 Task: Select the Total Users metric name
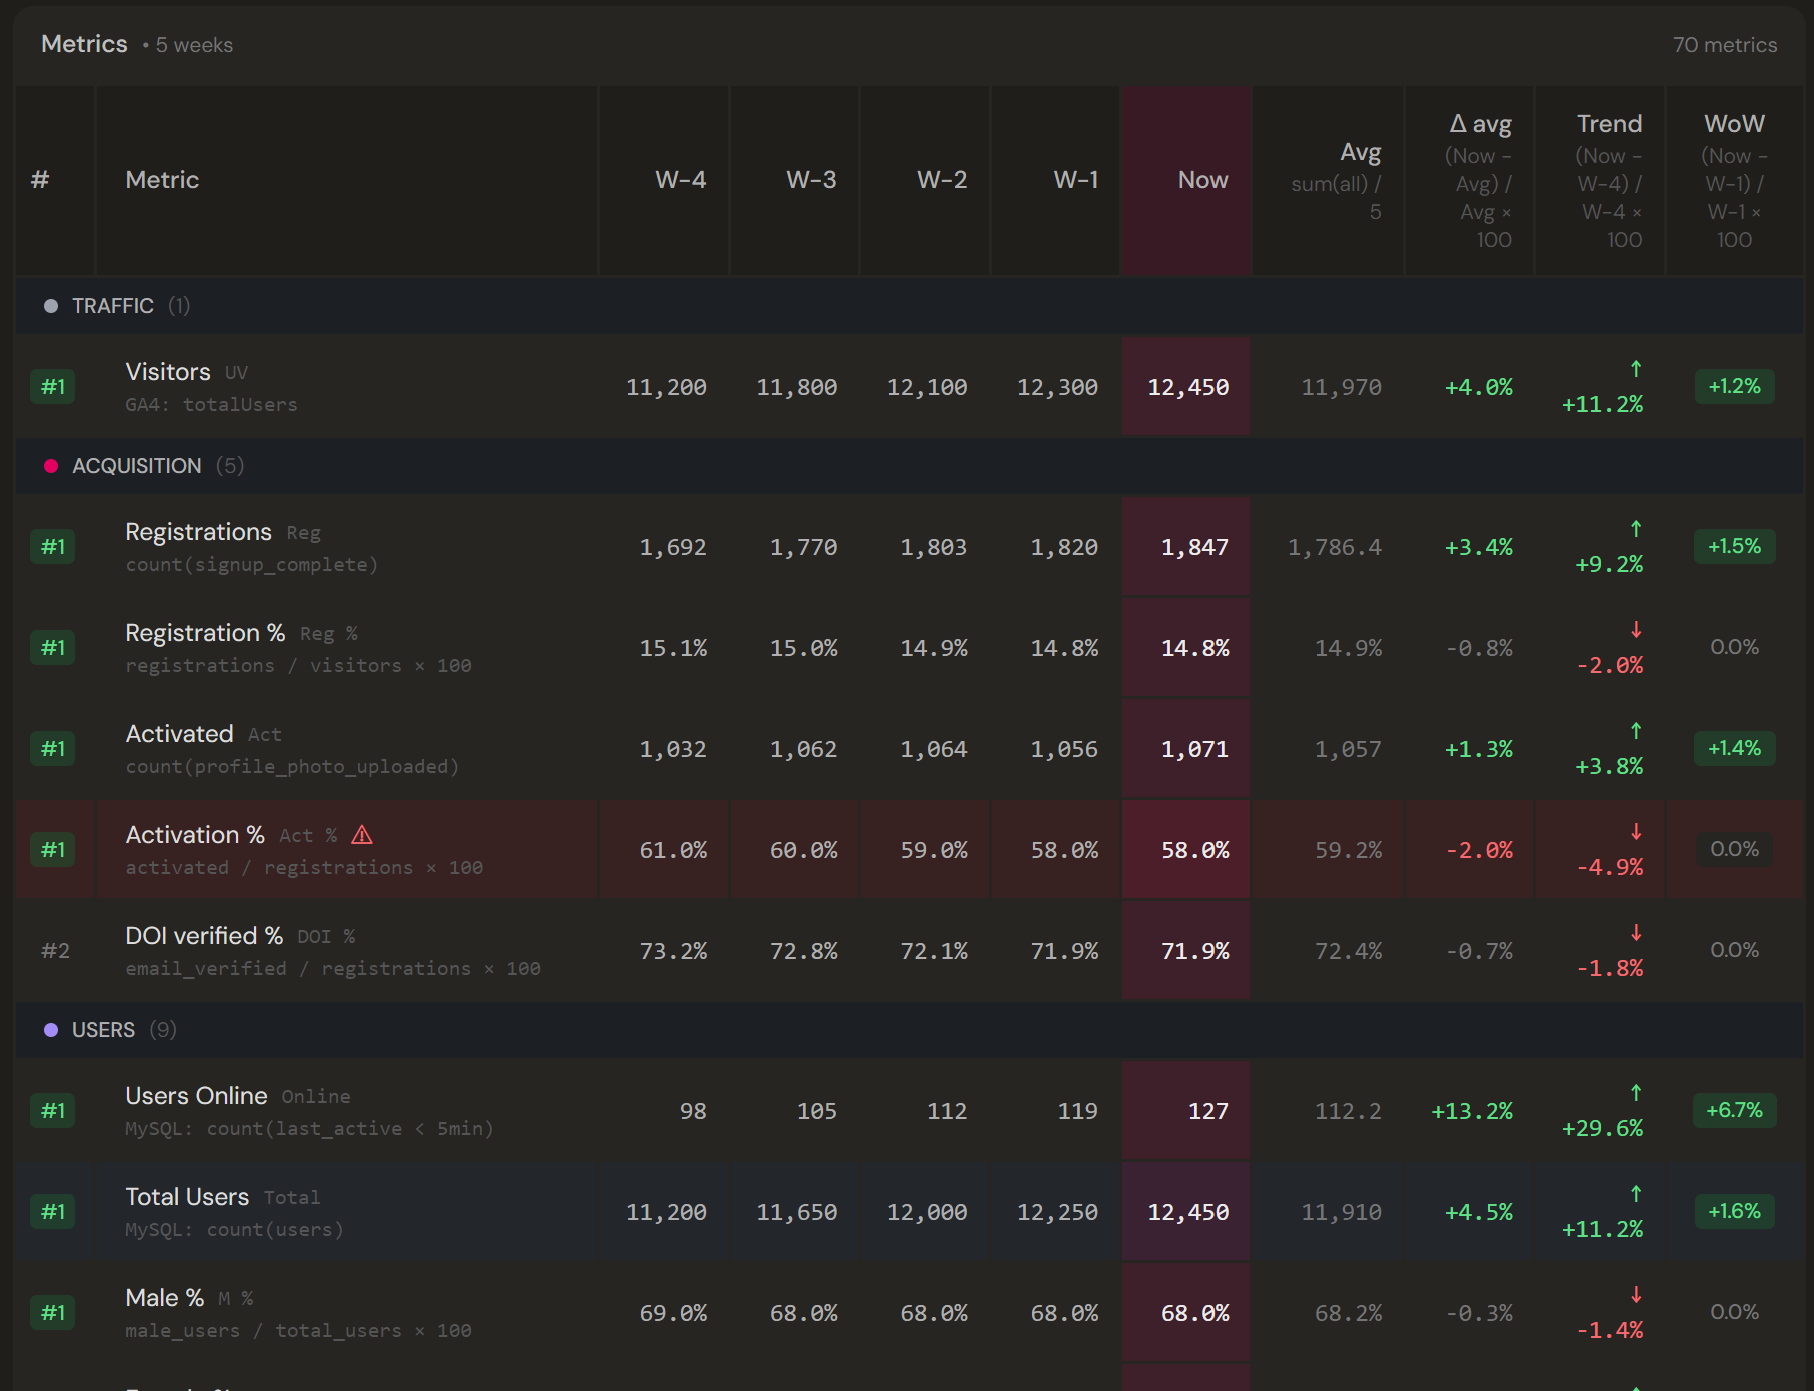187,1197
